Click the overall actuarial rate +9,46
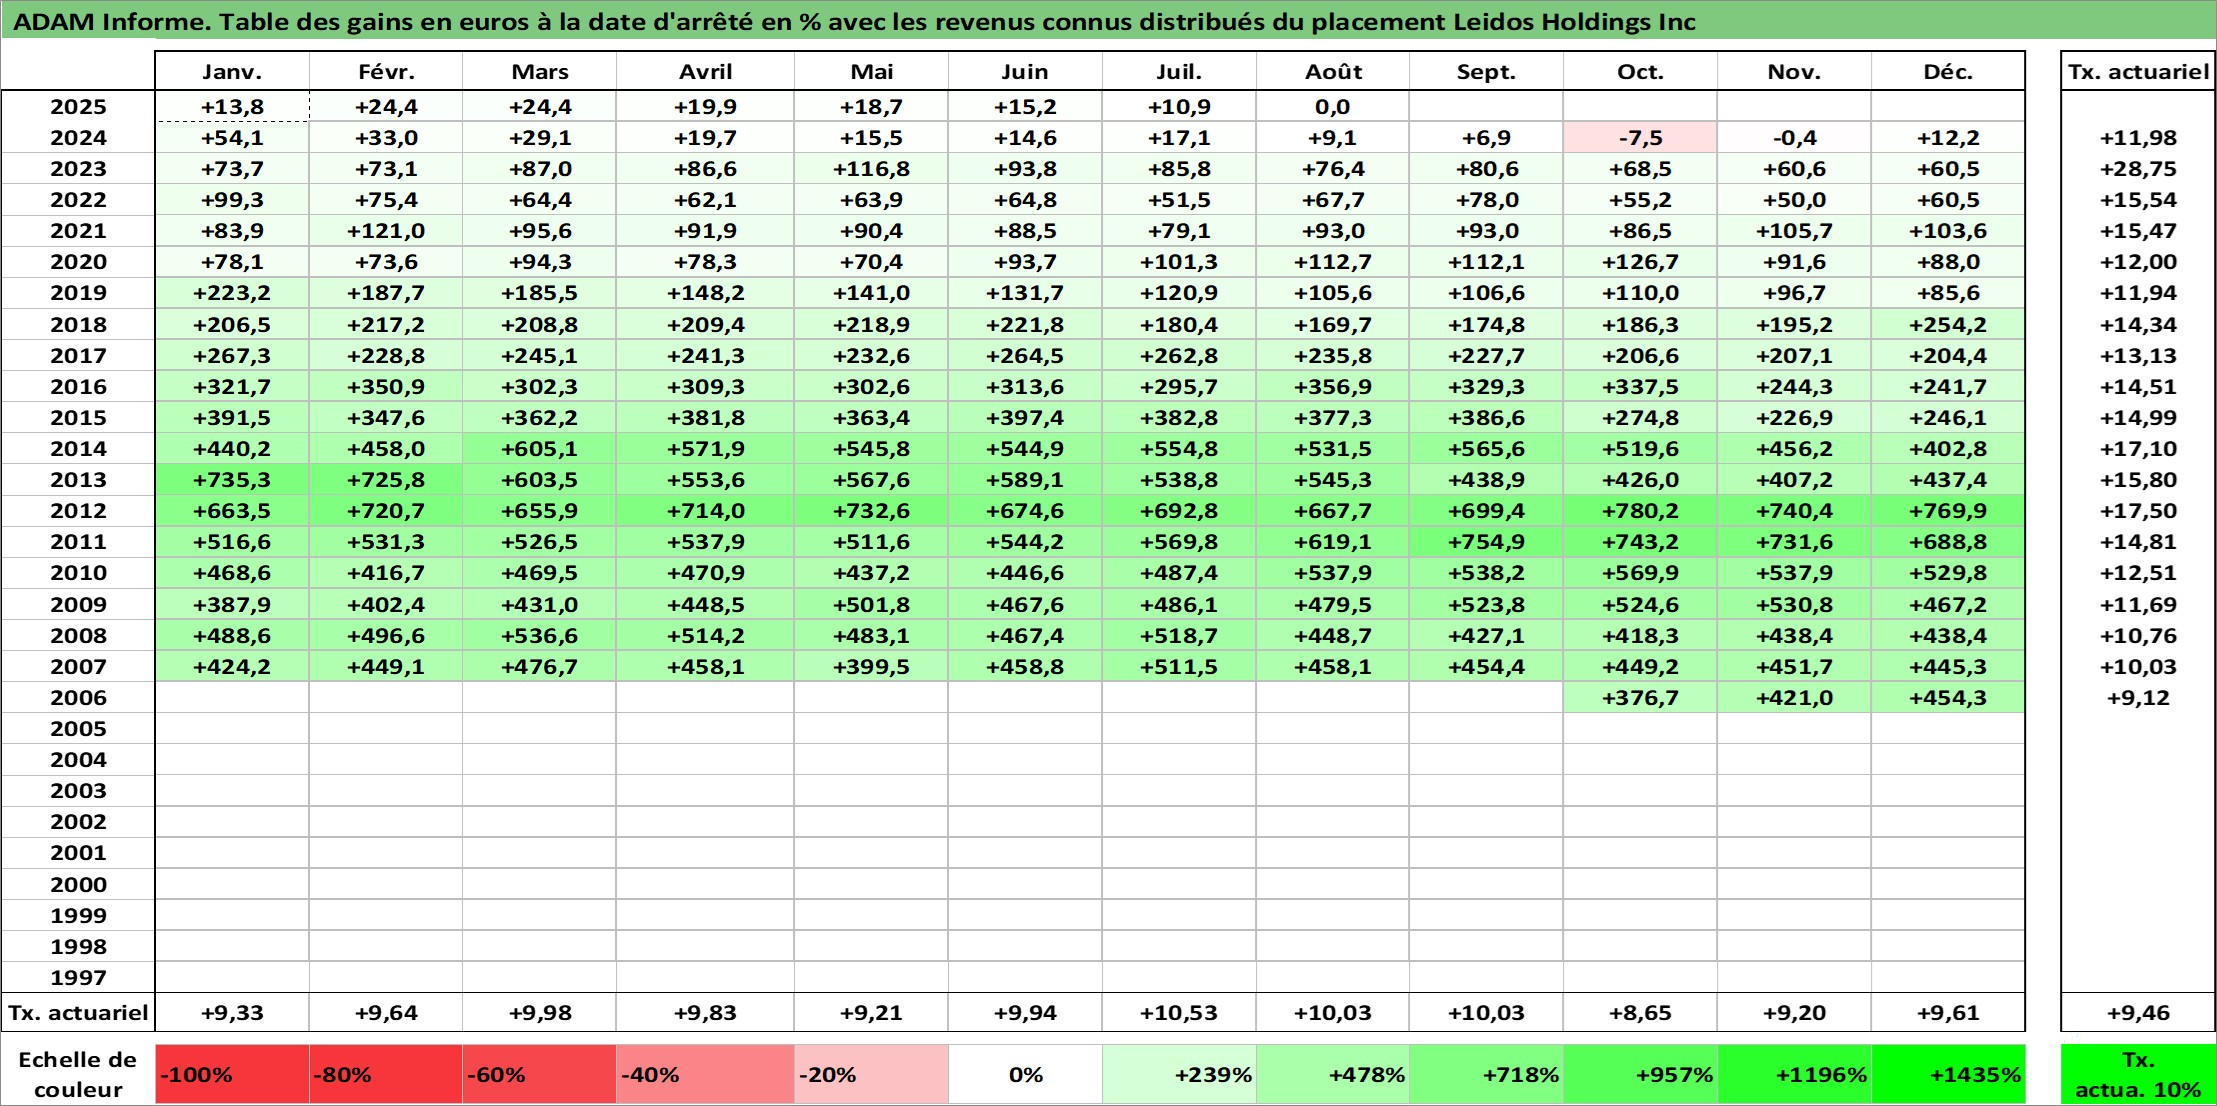Screen dimensions: 2217x1106 pos(2138,1013)
